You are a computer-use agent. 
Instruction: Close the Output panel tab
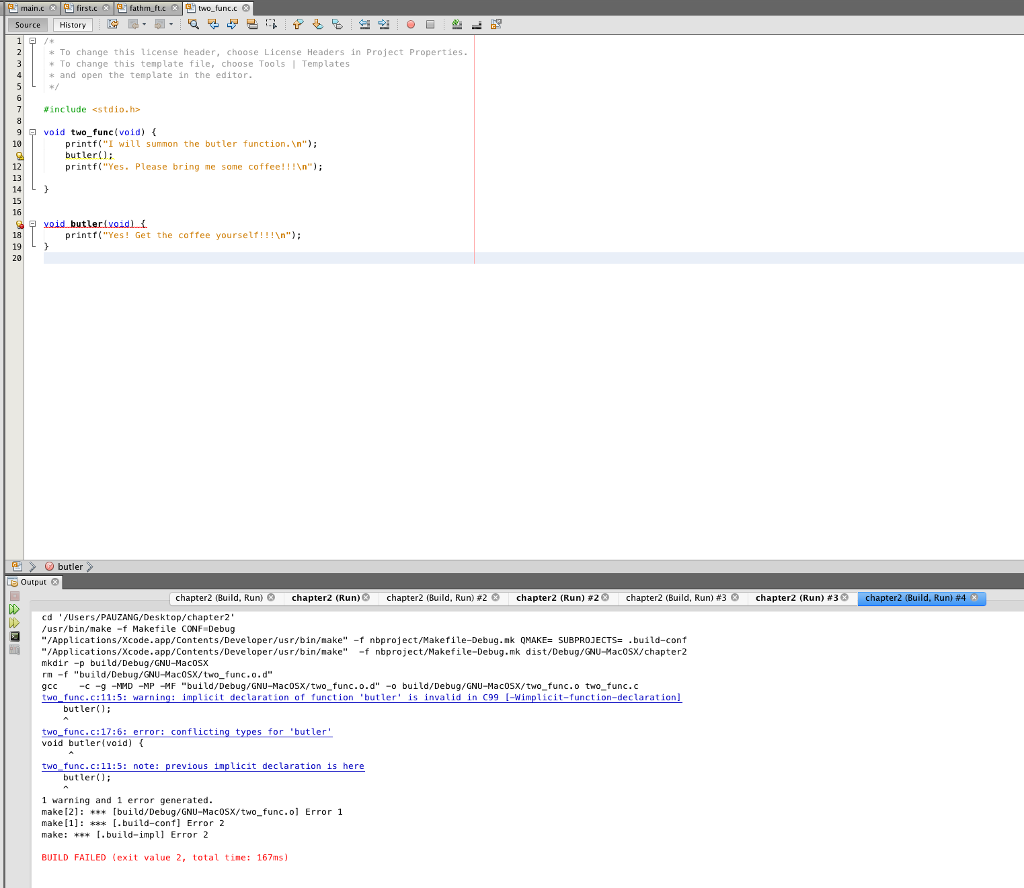[x=55, y=582]
